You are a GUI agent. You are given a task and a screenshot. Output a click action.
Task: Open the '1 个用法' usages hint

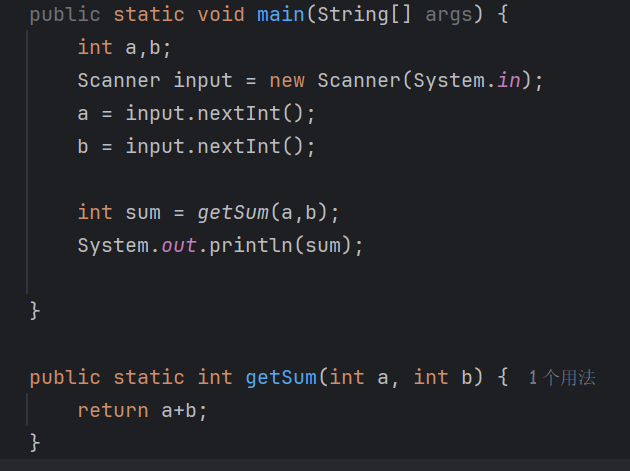tap(562, 377)
